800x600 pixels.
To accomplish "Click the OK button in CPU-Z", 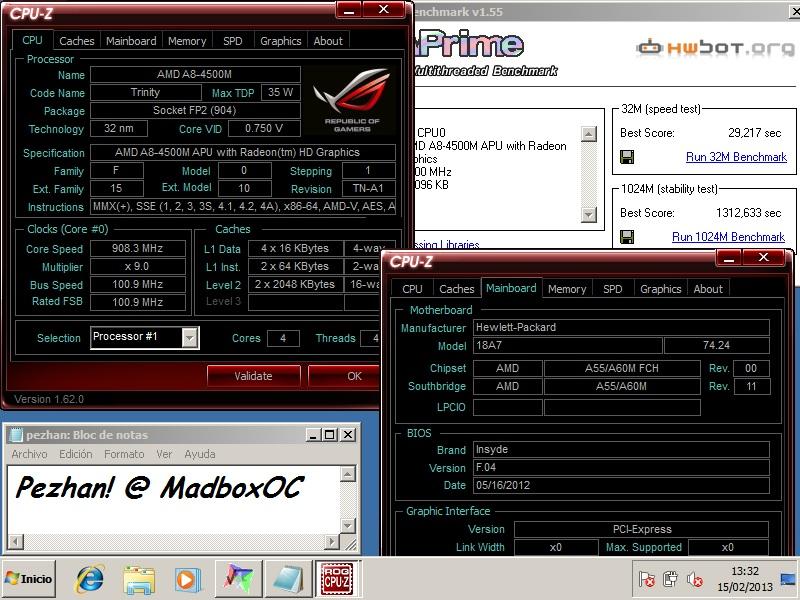I will (x=345, y=376).
